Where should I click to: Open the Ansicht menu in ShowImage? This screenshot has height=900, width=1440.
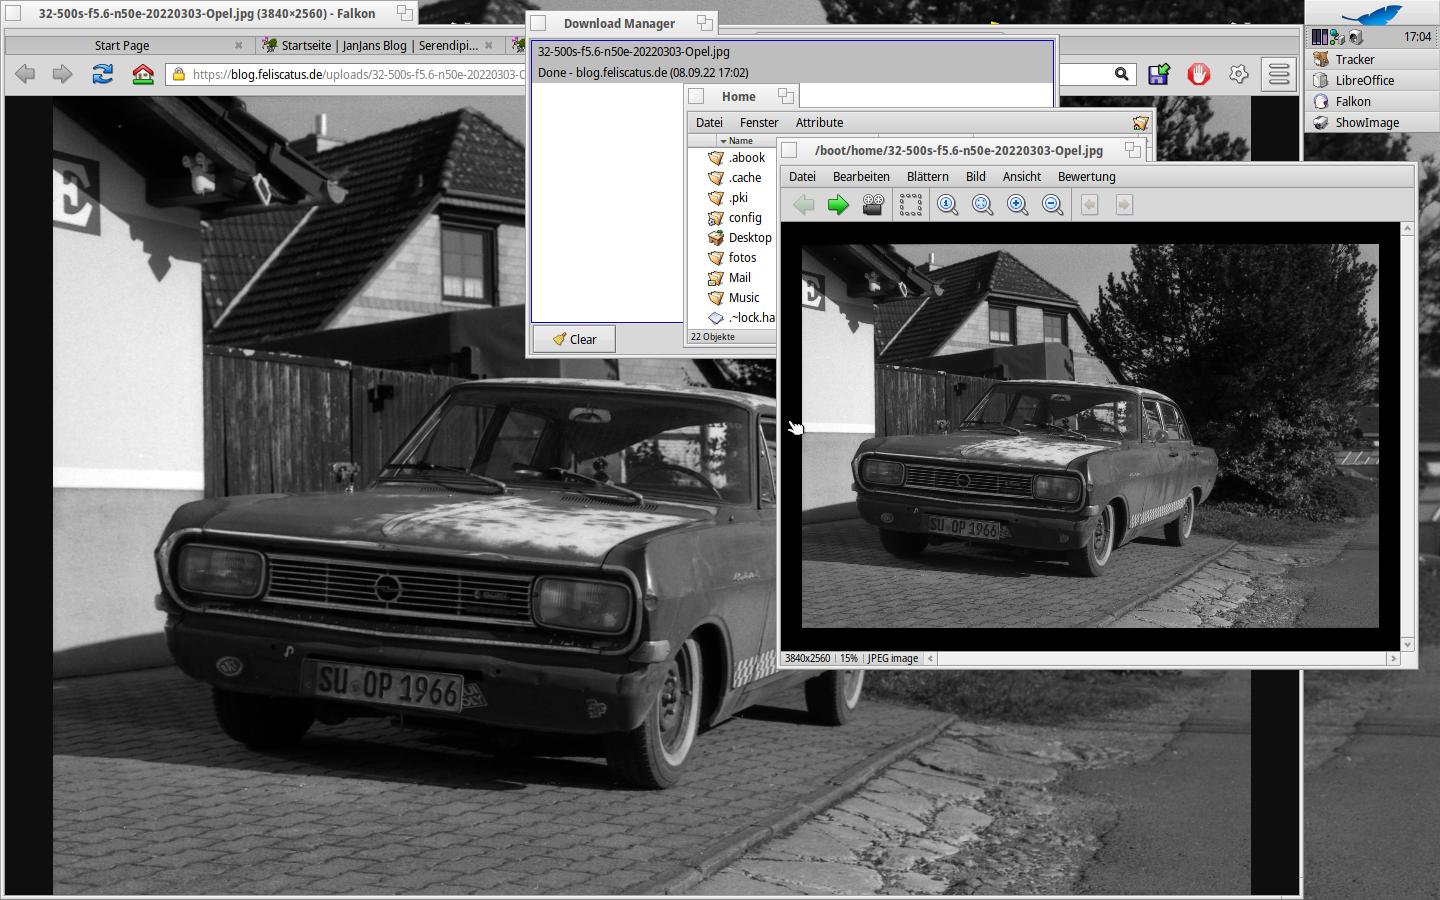1021,177
